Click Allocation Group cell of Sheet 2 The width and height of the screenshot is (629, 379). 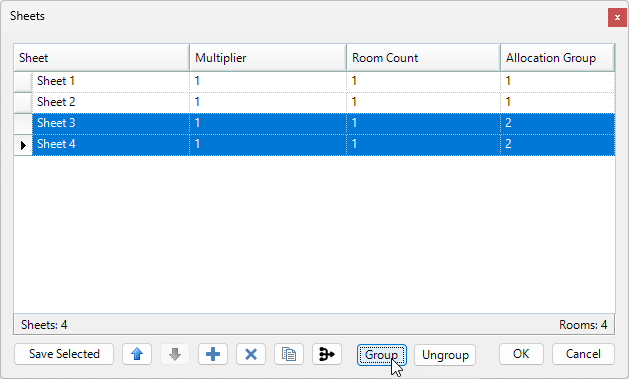558,102
